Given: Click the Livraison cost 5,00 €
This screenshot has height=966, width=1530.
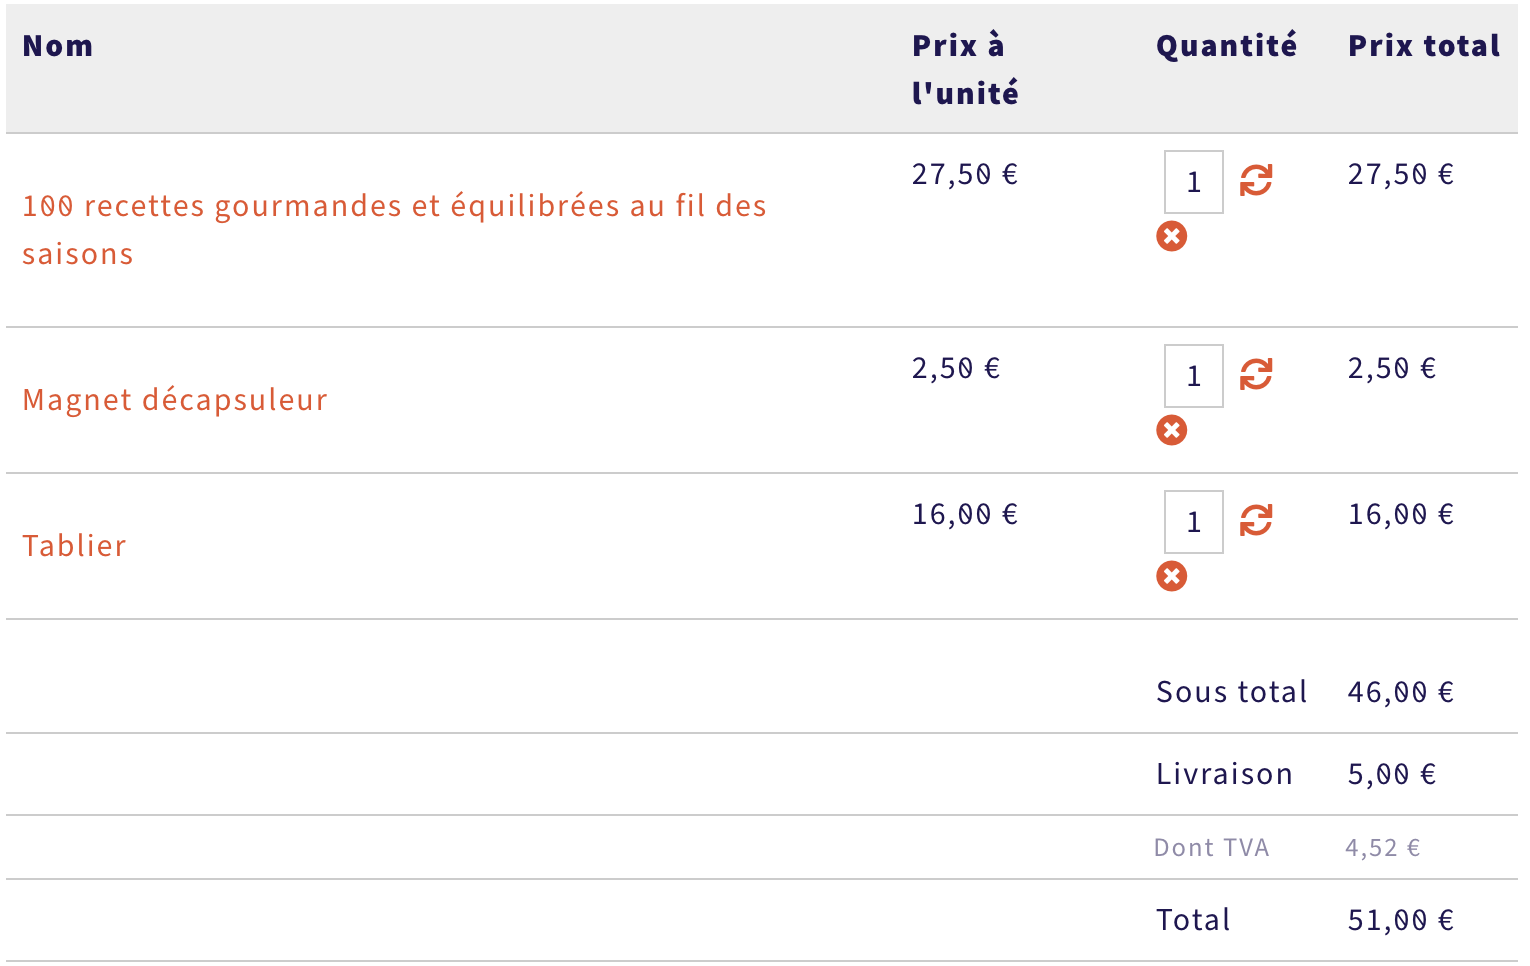Looking at the screenshot, I should (1391, 774).
